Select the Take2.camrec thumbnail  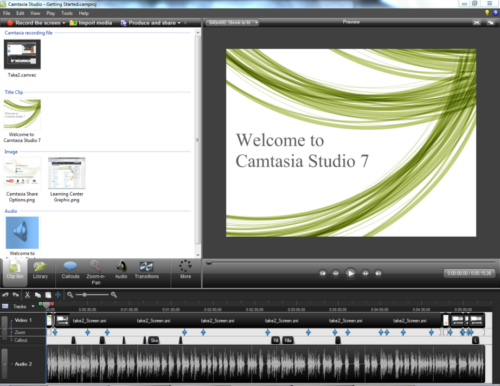coord(22,54)
